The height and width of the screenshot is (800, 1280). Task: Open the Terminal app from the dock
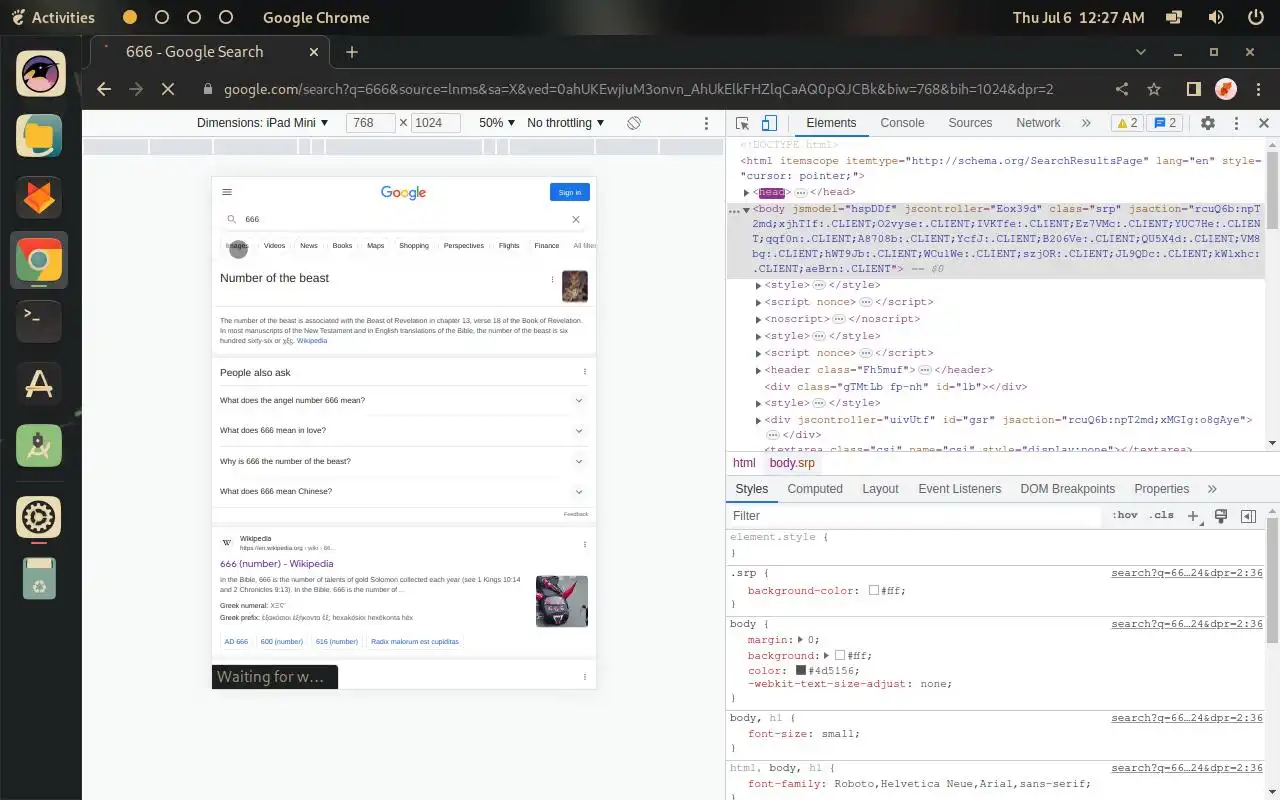click(x=39, y=319)
